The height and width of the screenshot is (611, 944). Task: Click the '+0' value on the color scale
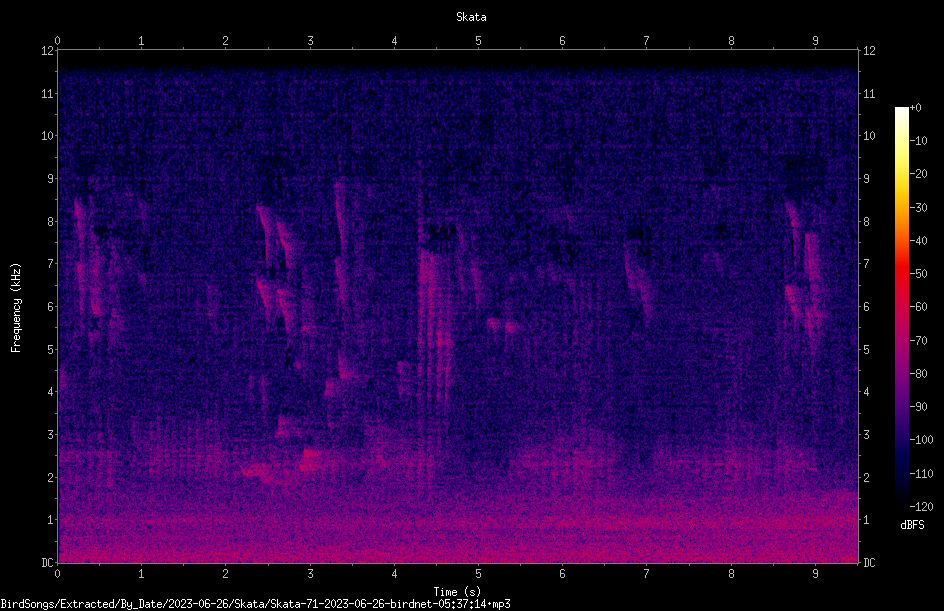(x=915, y=108)
